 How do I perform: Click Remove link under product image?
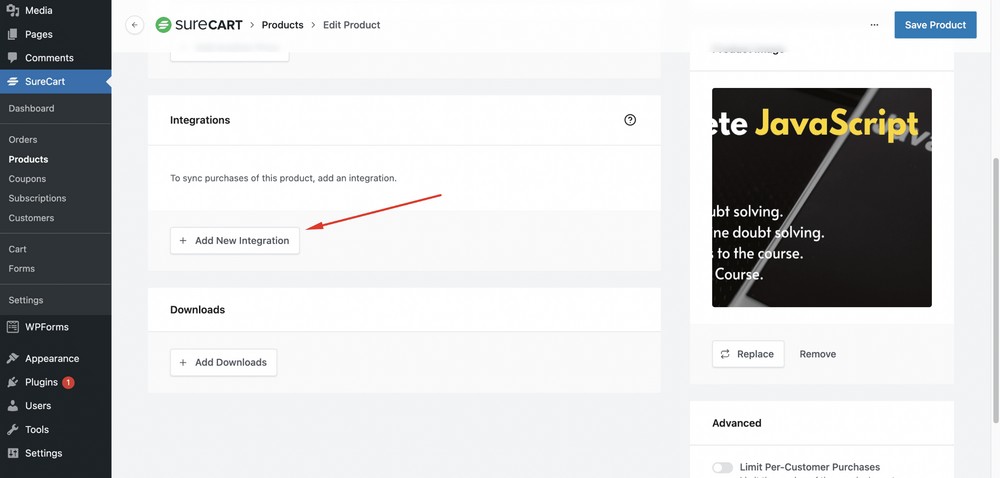pyautogui.click(x=818, y=354)
